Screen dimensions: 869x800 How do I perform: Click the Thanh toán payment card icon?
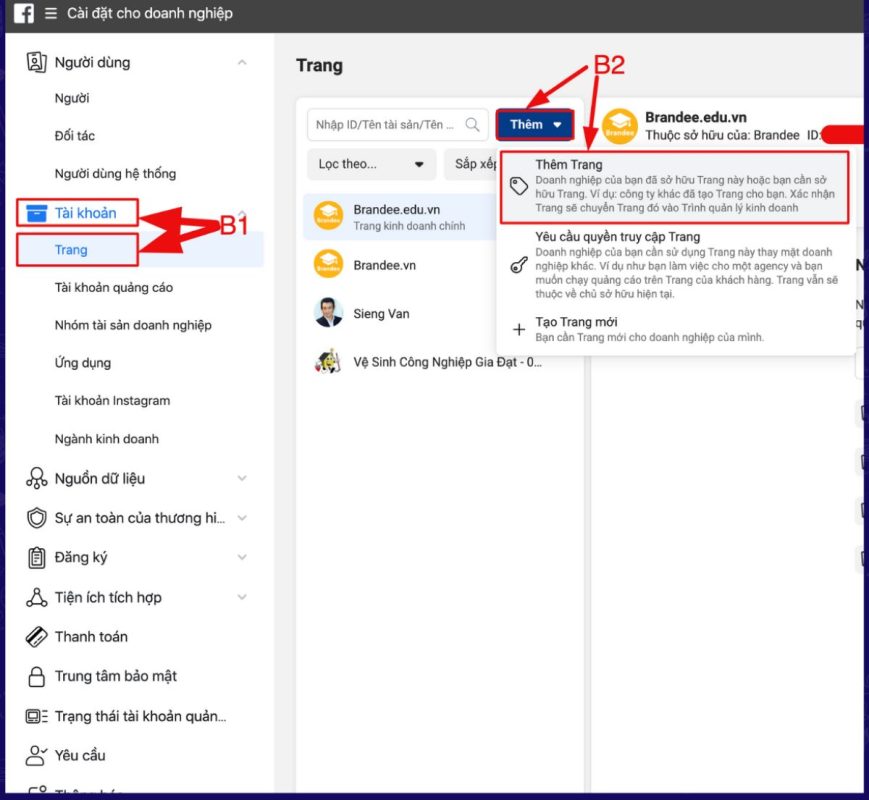(37, 636)
